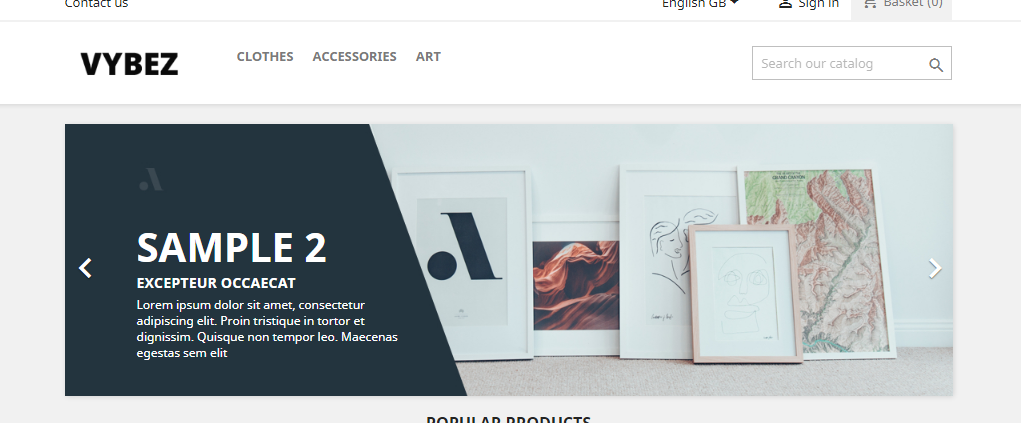Click the user icon beside Sign in
Viewport: 1021px width, 423px height.
[785, 3]
